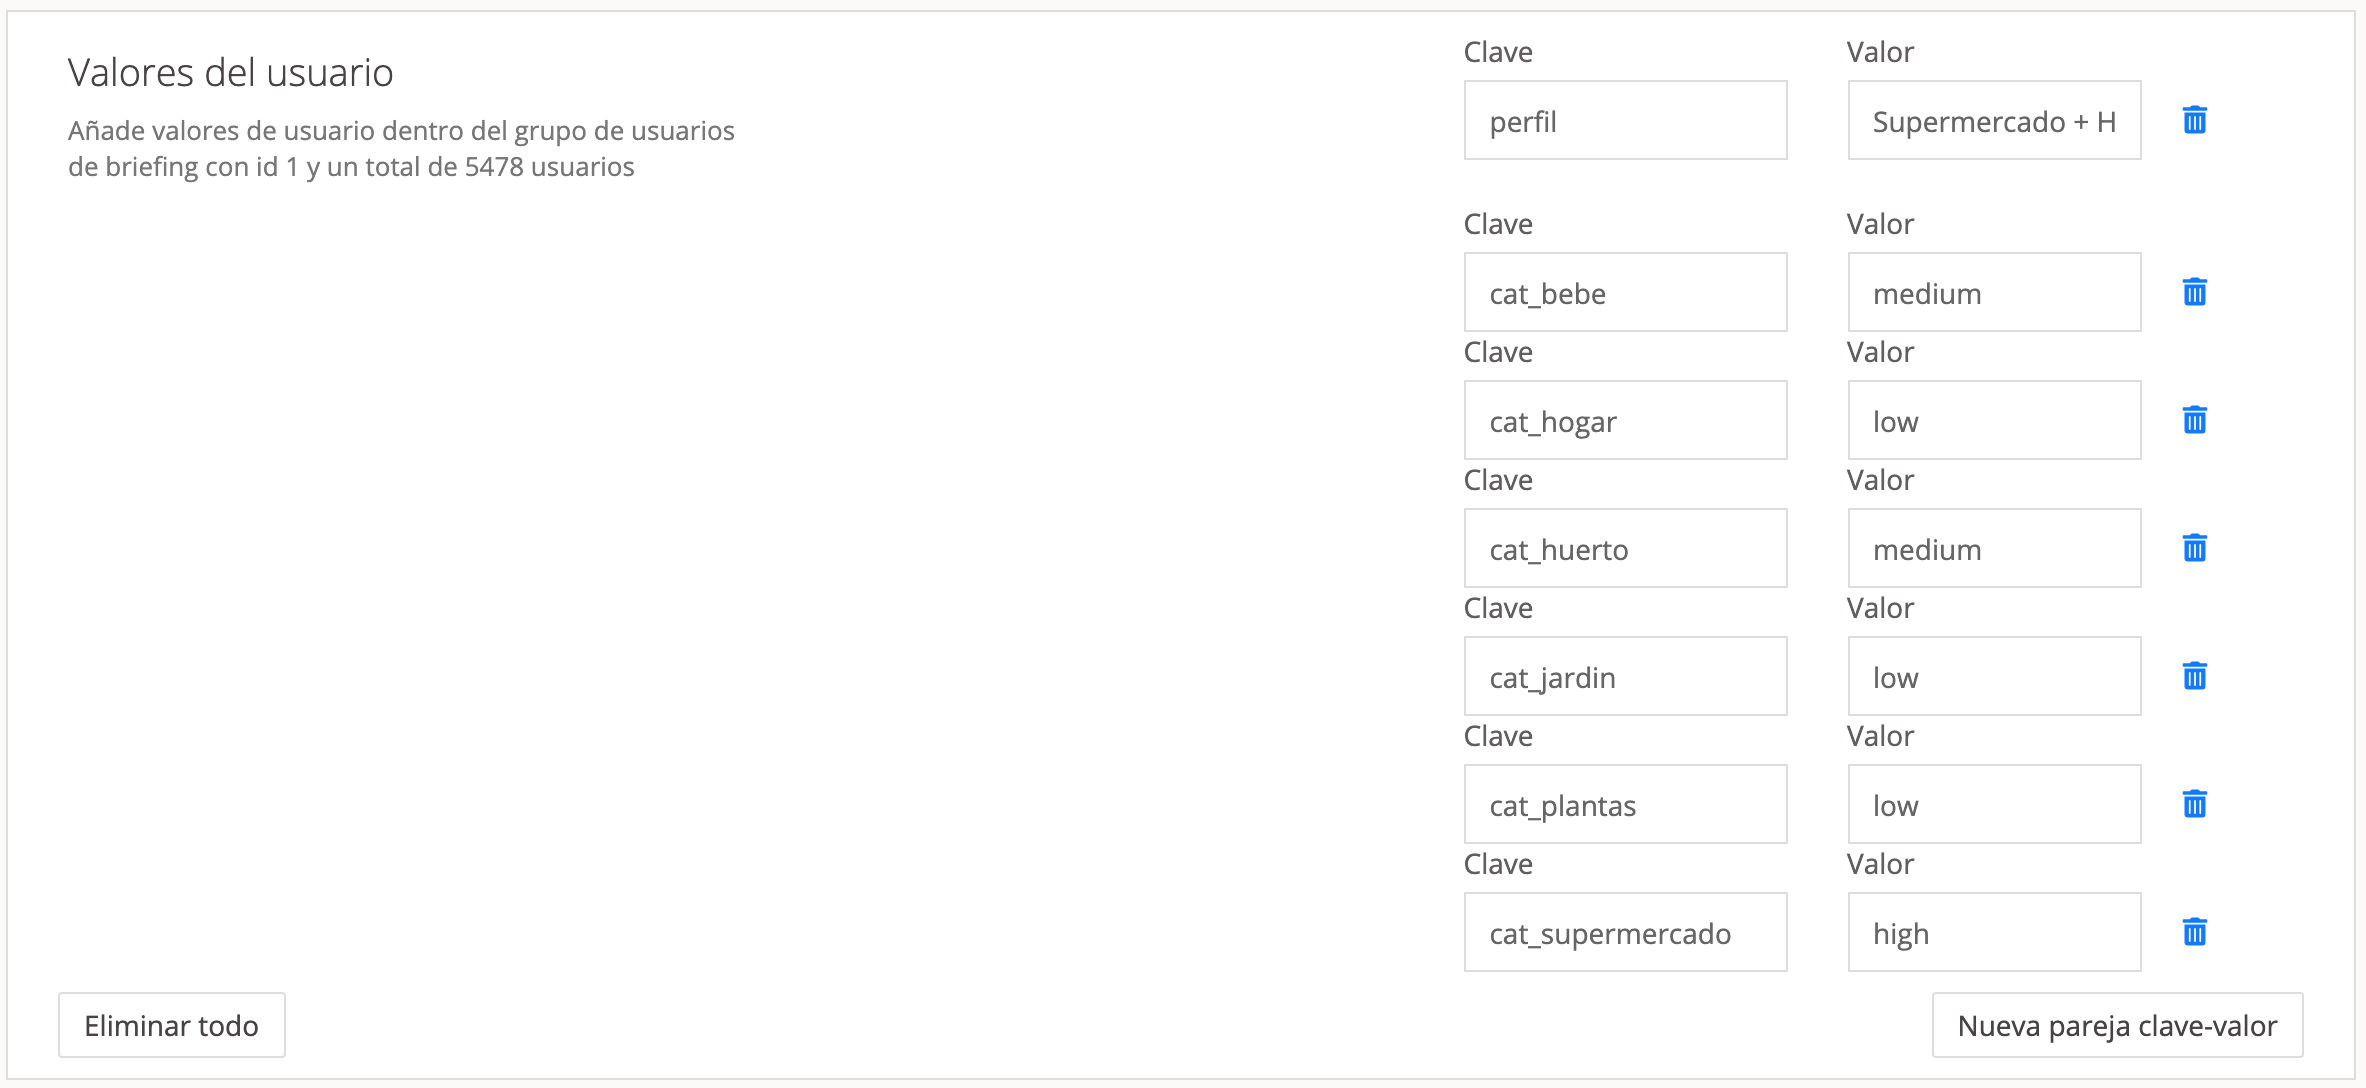Delete the cat_plantas row
The height and width of the screenshot is (1088, 2366).
(2194, 805)
